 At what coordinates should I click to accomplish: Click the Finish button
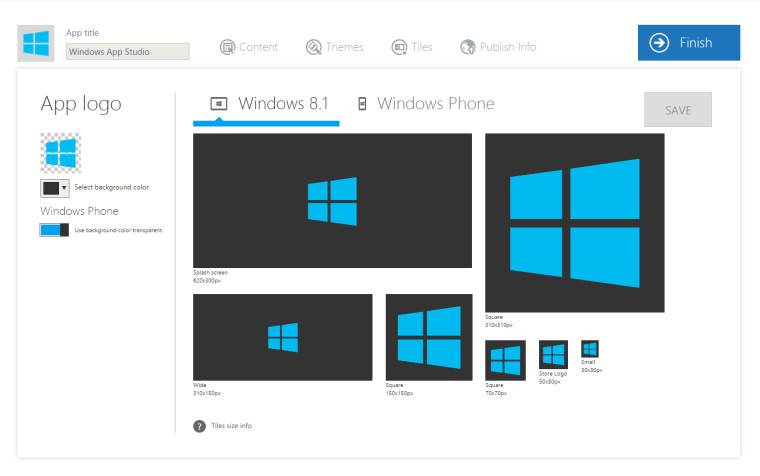(x=689, y=43)
